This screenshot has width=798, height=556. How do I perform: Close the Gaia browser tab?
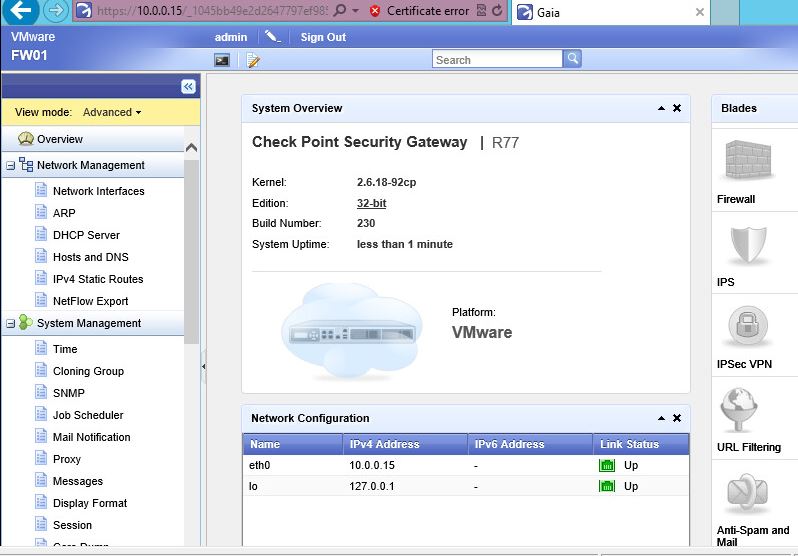click(x=700, y=12)
